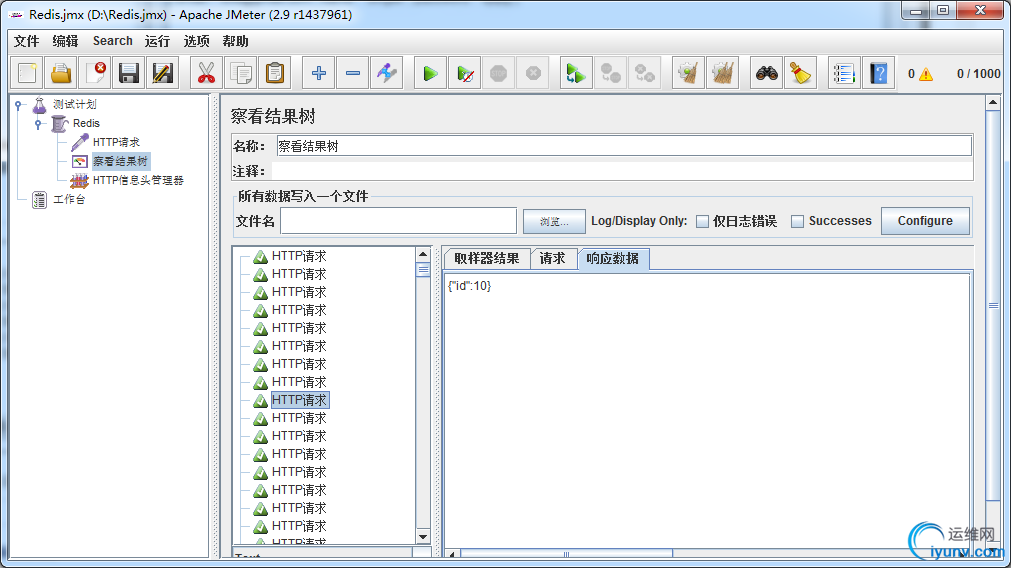Shutdown all remote engines icon
The width and height of the screenshot is (1011, 568).
(644, 73)
